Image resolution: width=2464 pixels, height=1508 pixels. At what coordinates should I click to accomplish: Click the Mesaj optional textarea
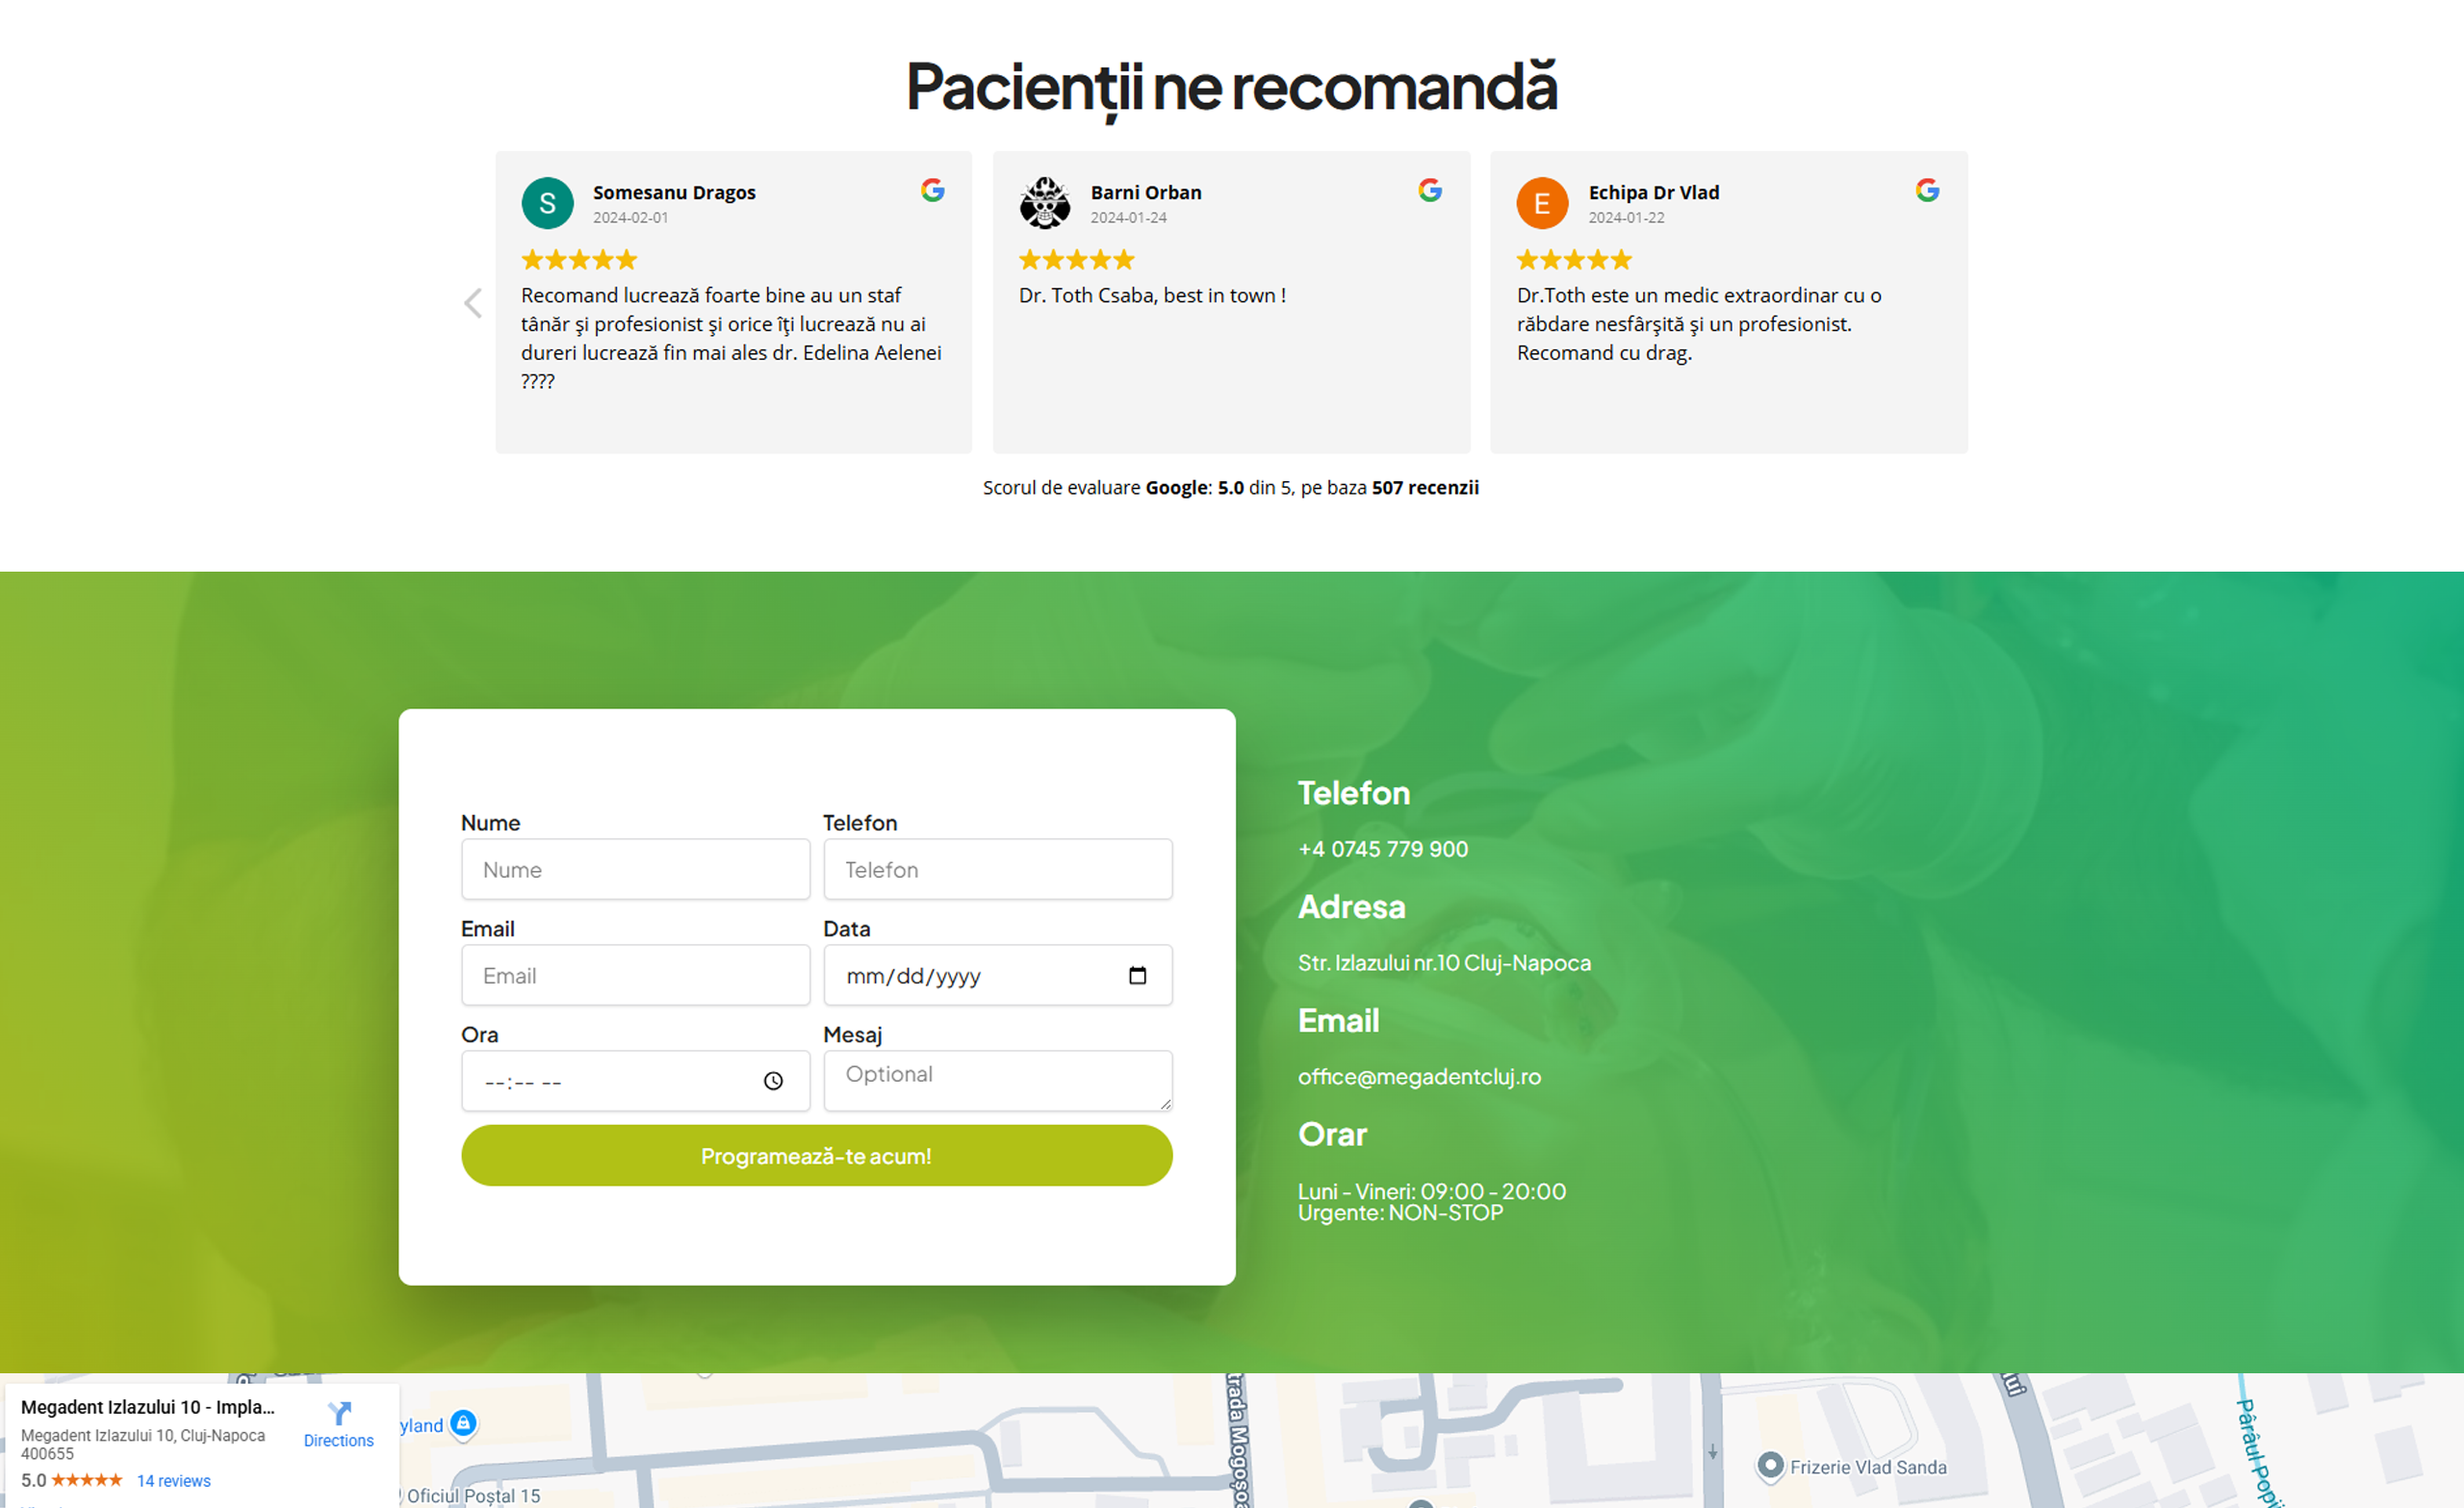997,1080
